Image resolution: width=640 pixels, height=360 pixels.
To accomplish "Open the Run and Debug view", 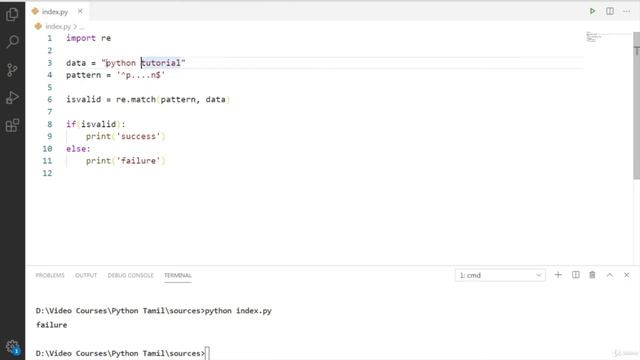I will point(12,98).
